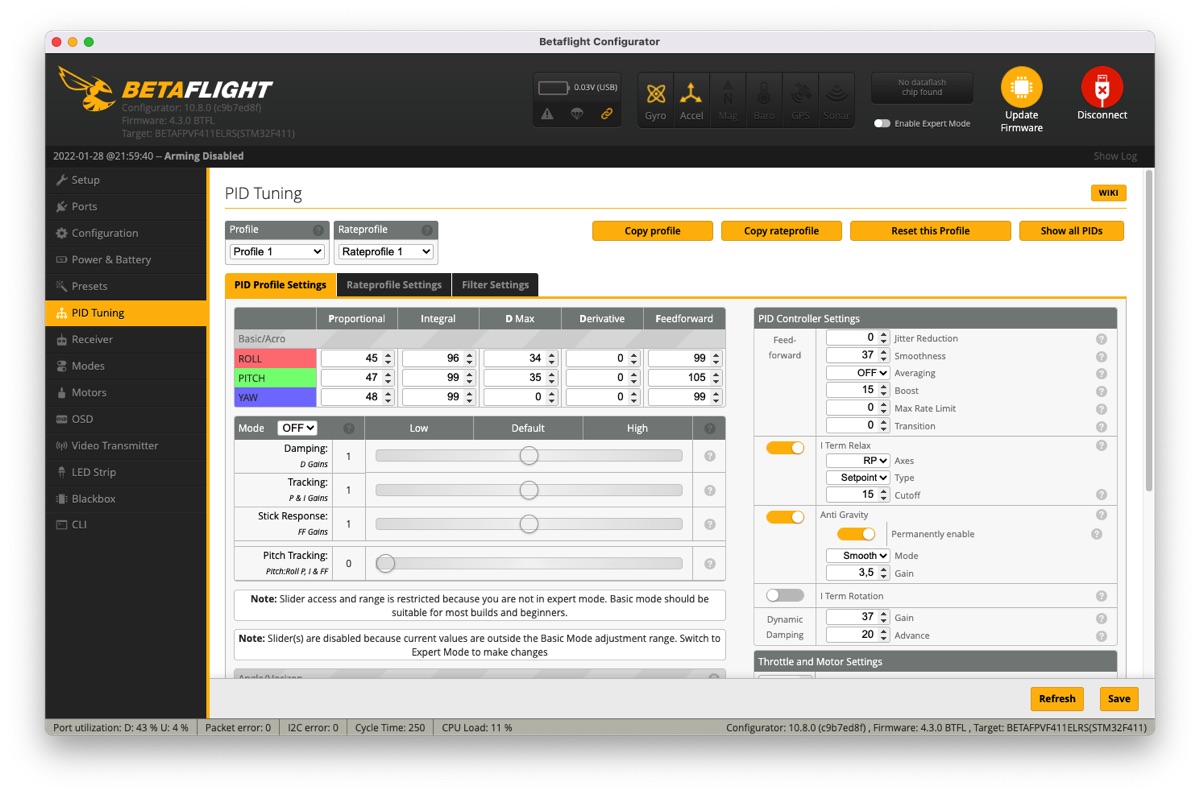The image size is (1200, 795).
Task: Show help for I Term Rotation
Action: coord(1101,596)
